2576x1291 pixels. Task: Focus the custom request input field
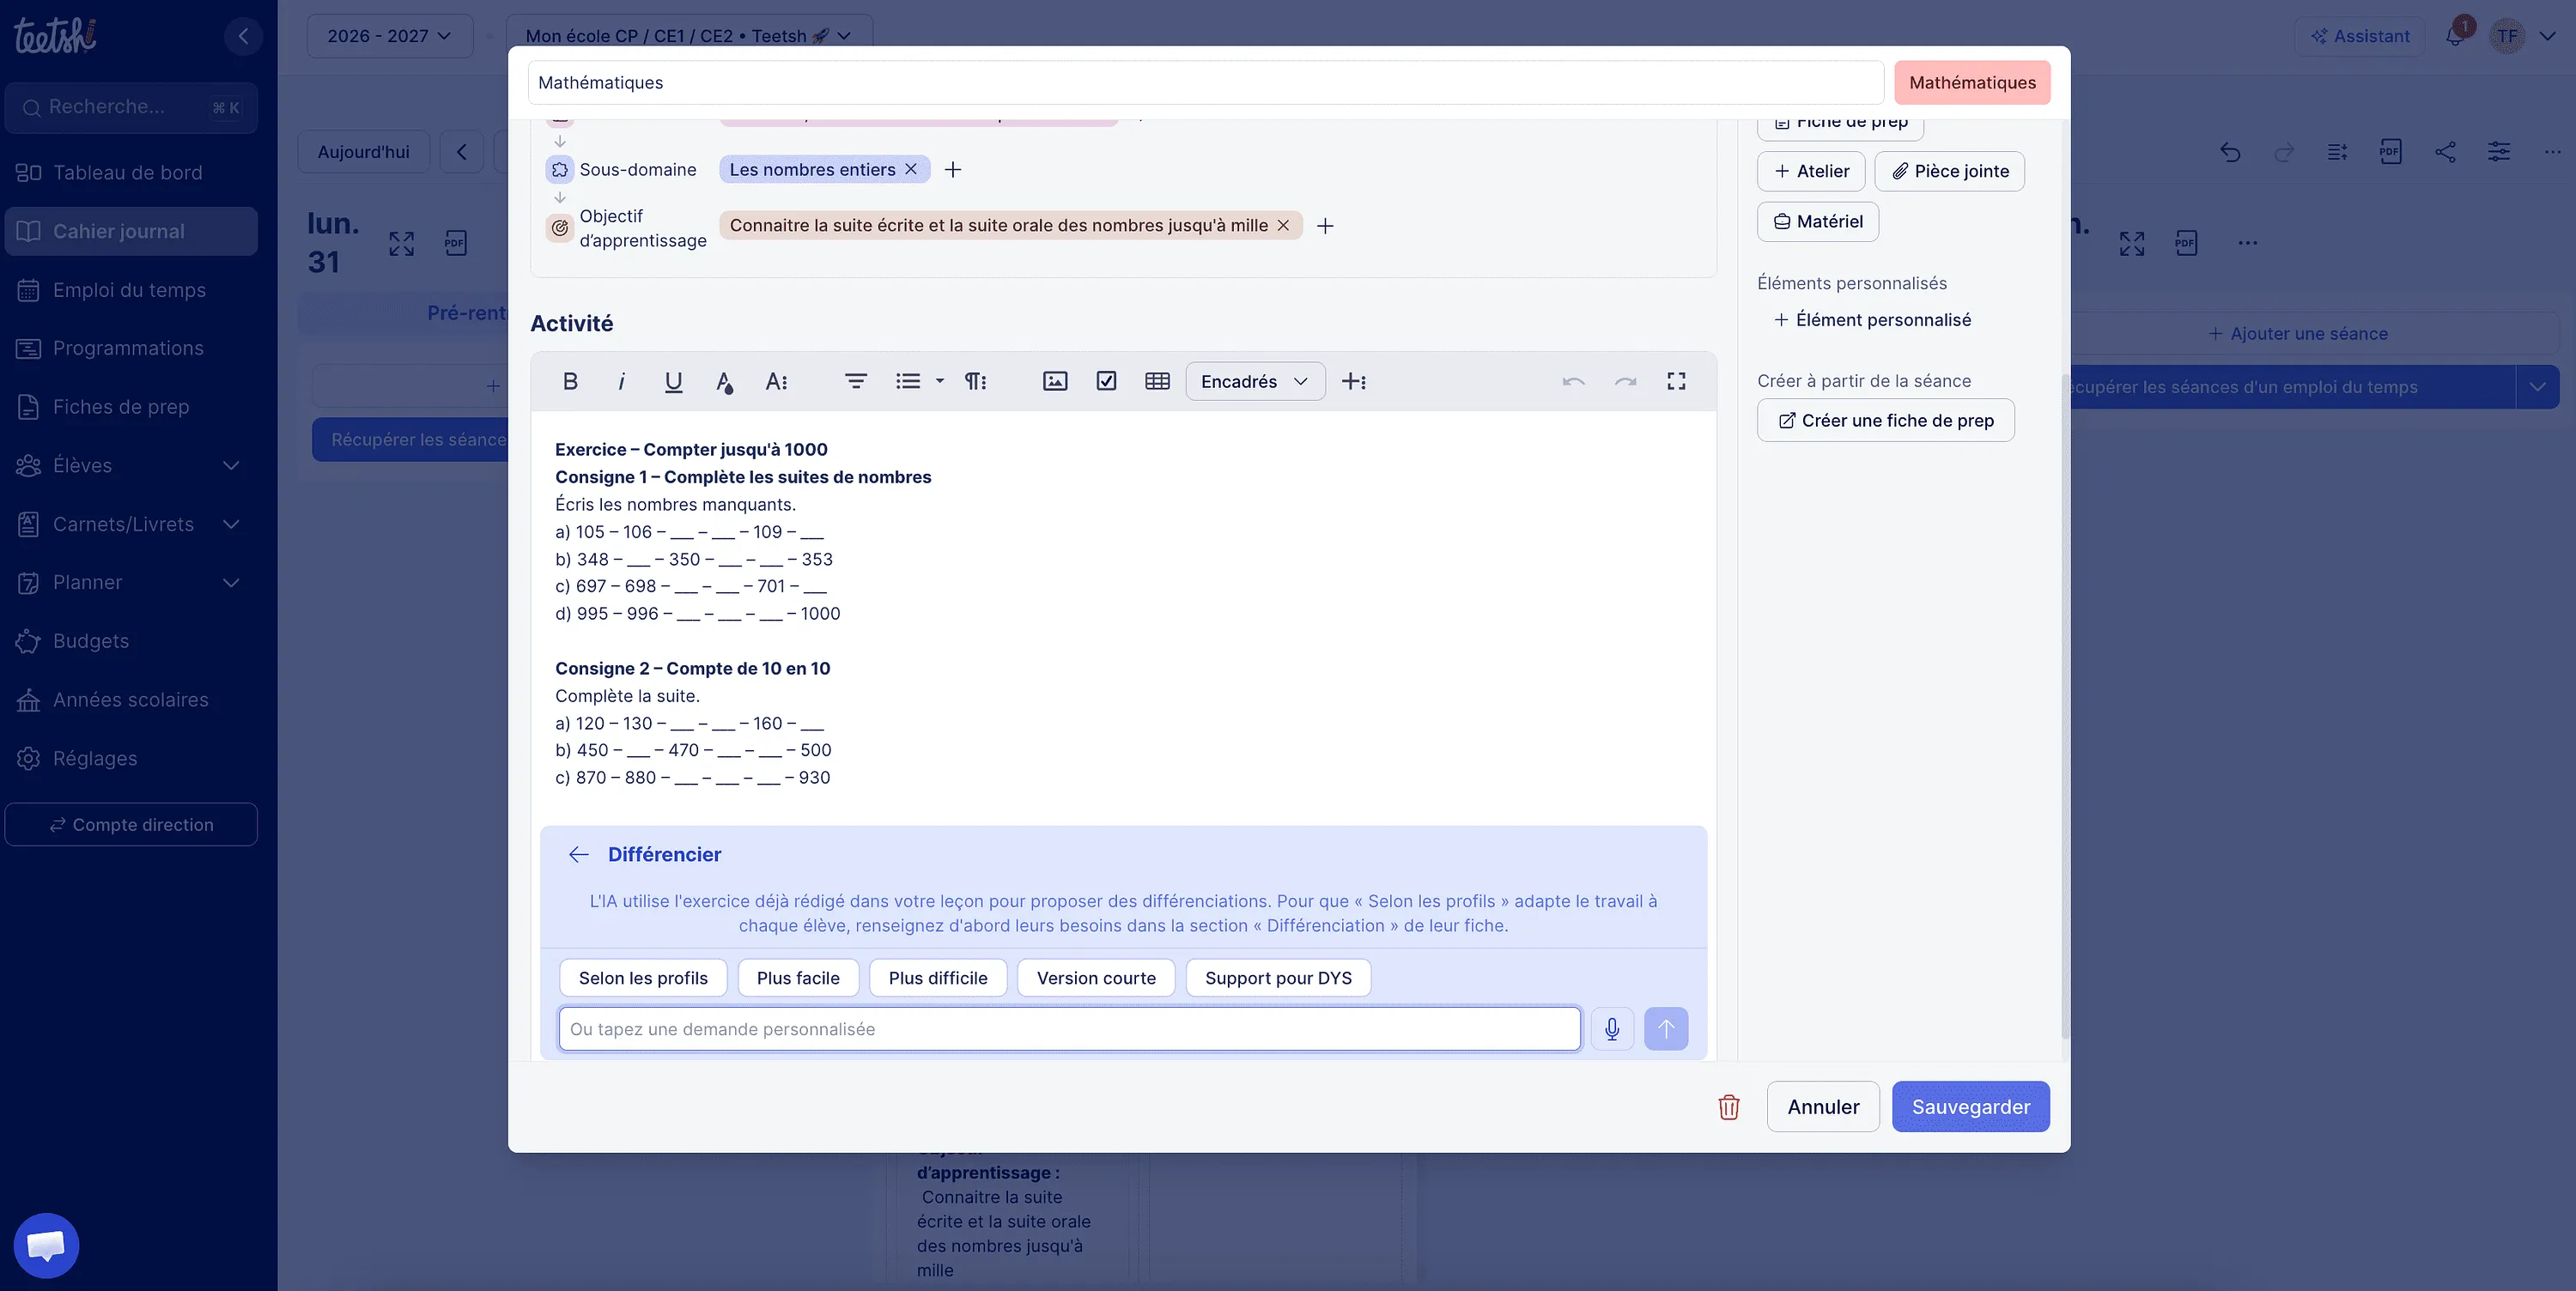[1070, 1029]
